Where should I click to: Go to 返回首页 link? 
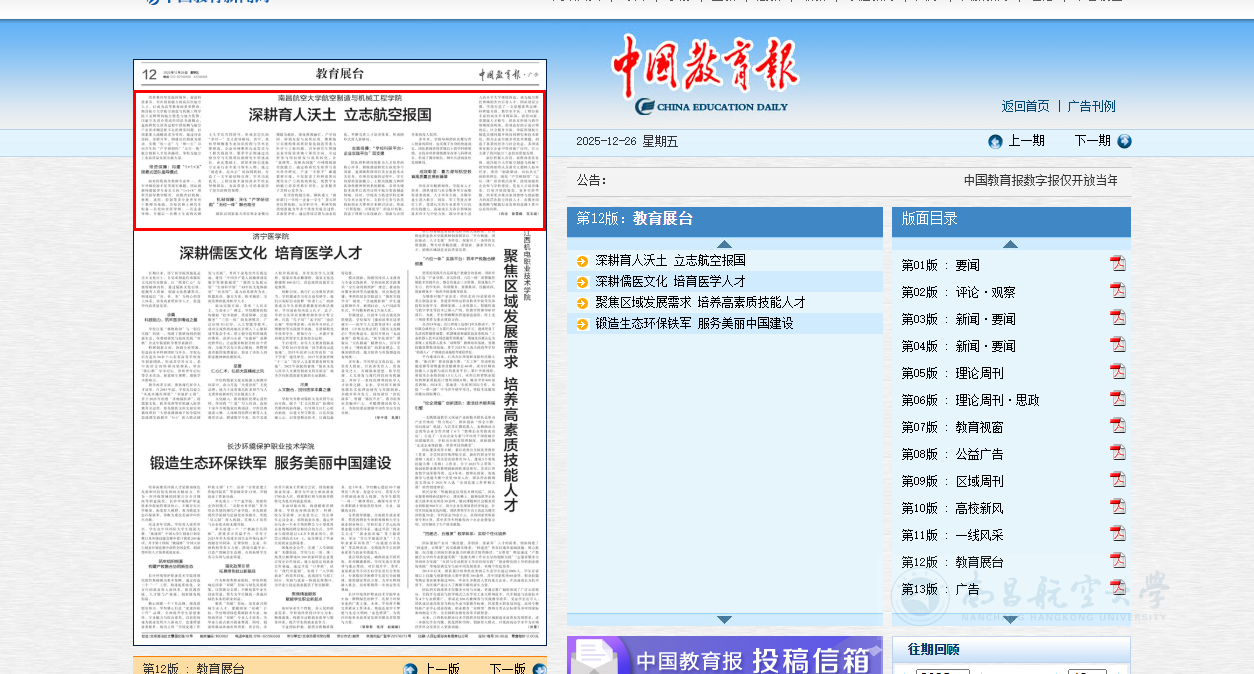[x=1025, y=106]
